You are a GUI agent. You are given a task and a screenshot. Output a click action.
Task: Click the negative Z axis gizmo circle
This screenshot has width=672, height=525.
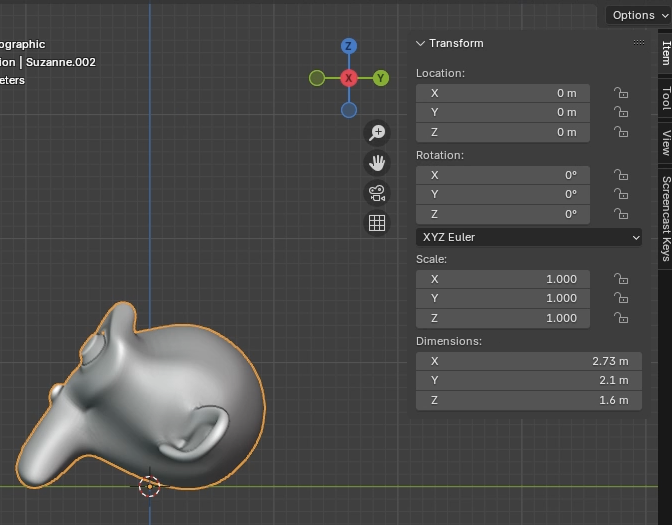coord(349,110)
